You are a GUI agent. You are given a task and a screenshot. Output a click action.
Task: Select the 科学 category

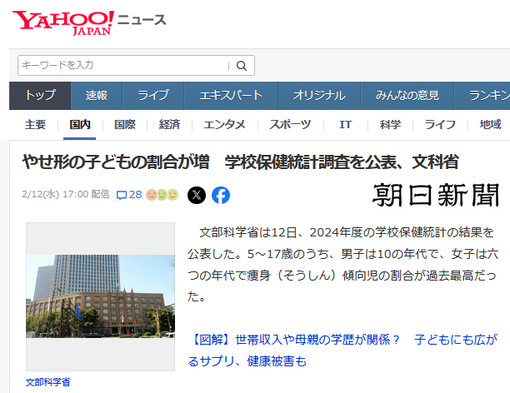coord(390,125)
